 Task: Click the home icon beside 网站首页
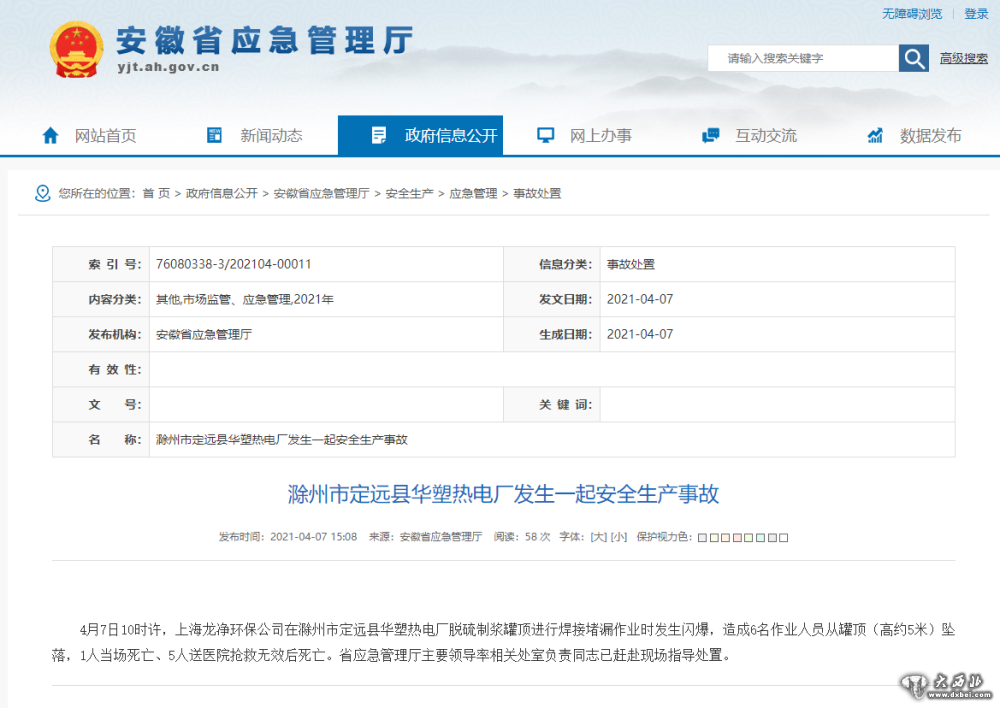[x=50, y=135]
